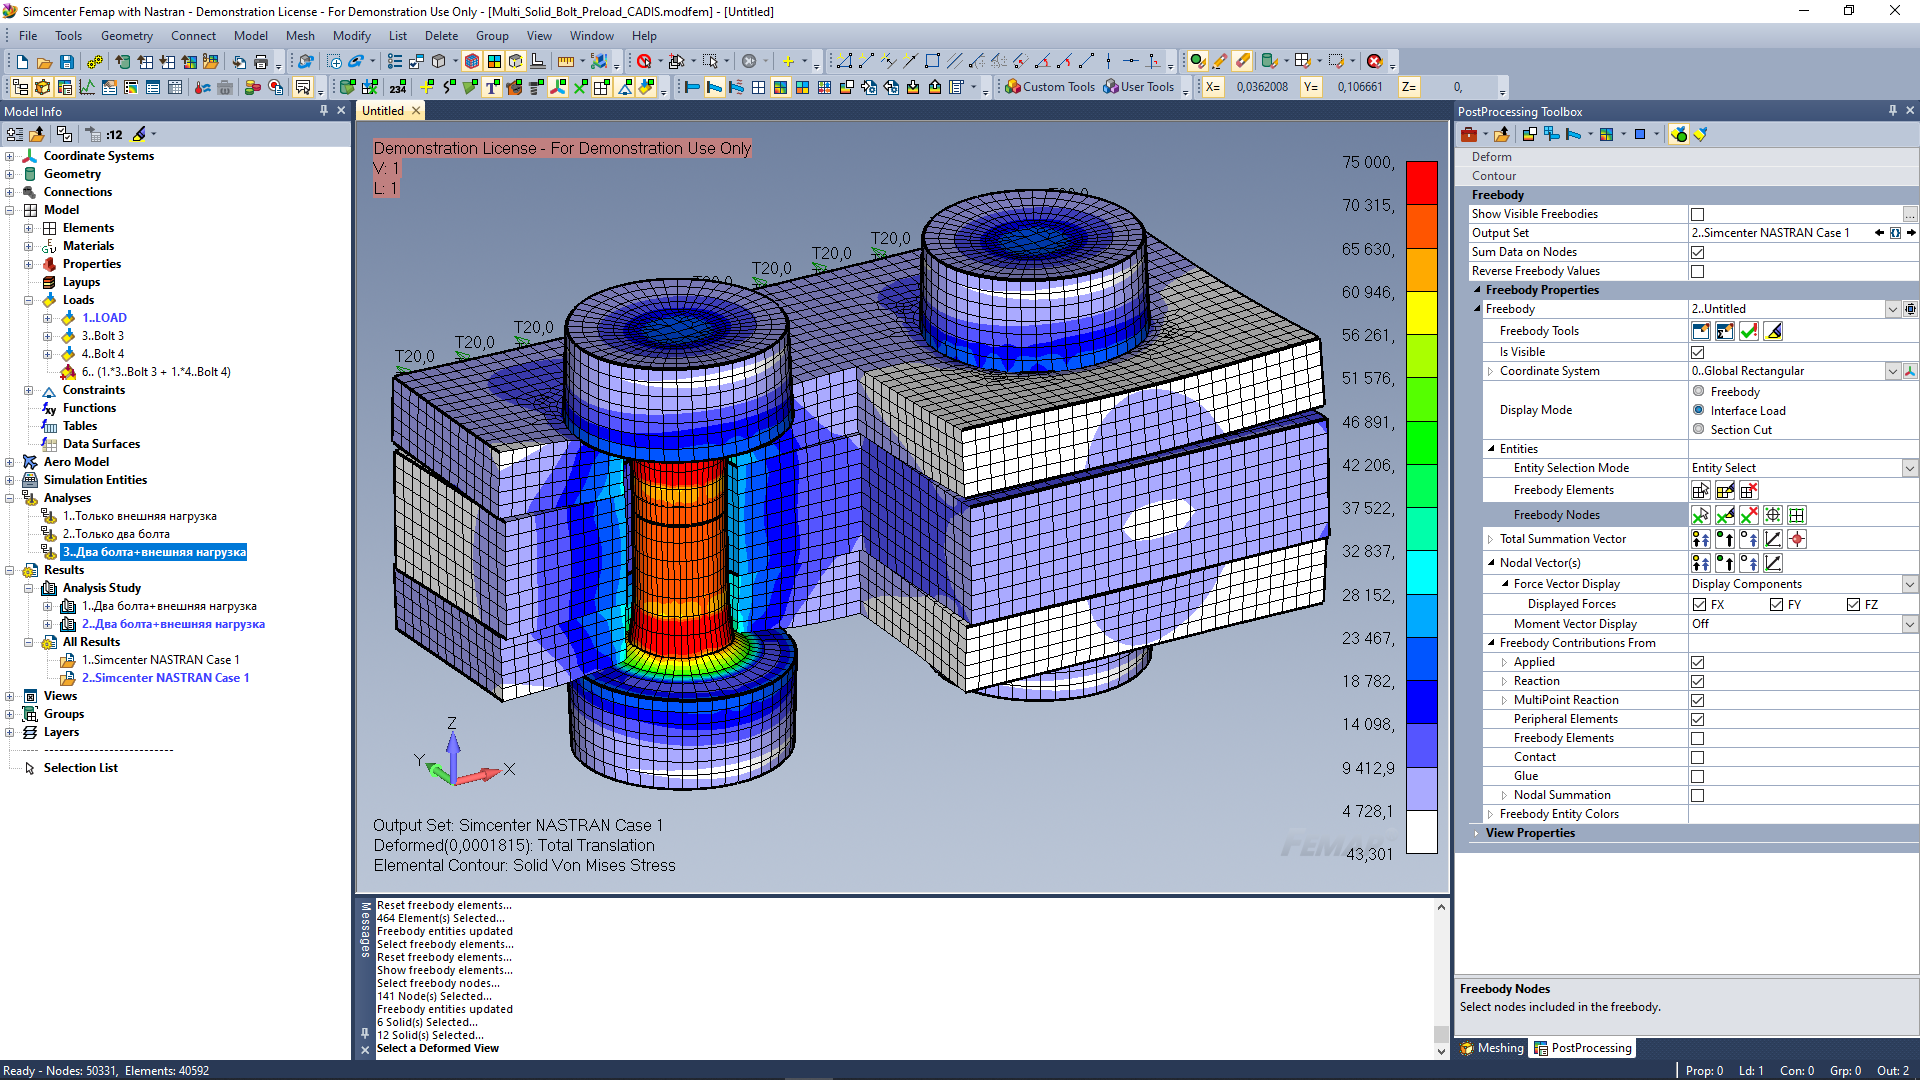This screenshot has width=1920, height=1080.
Task: Open the Coordinate System dropdown showing Global Rectangular
Action: click(x=1893, y=371)
